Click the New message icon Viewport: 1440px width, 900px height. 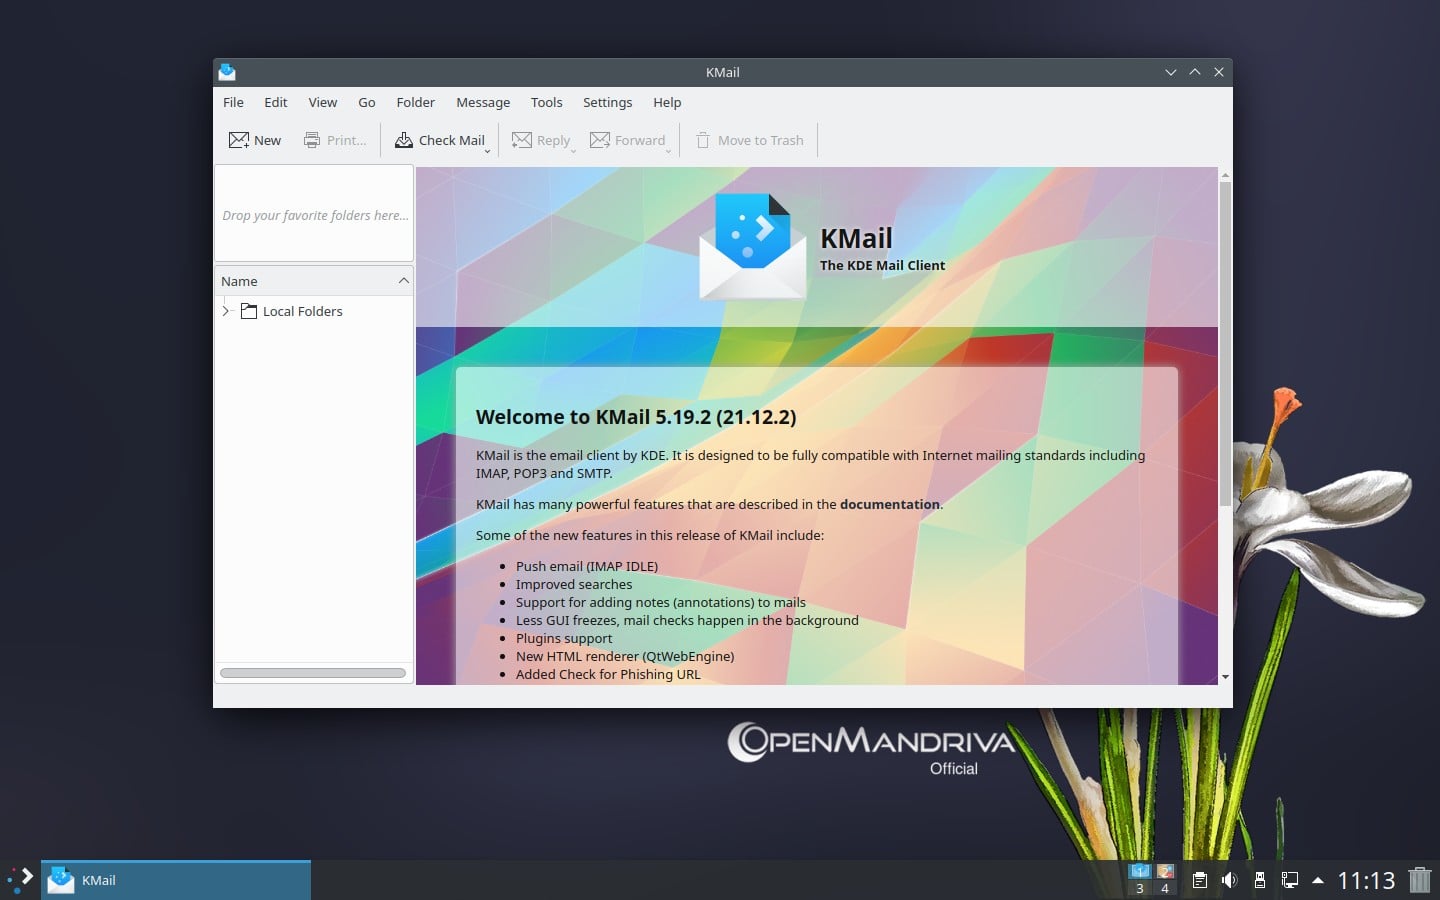tap(240, 140)
